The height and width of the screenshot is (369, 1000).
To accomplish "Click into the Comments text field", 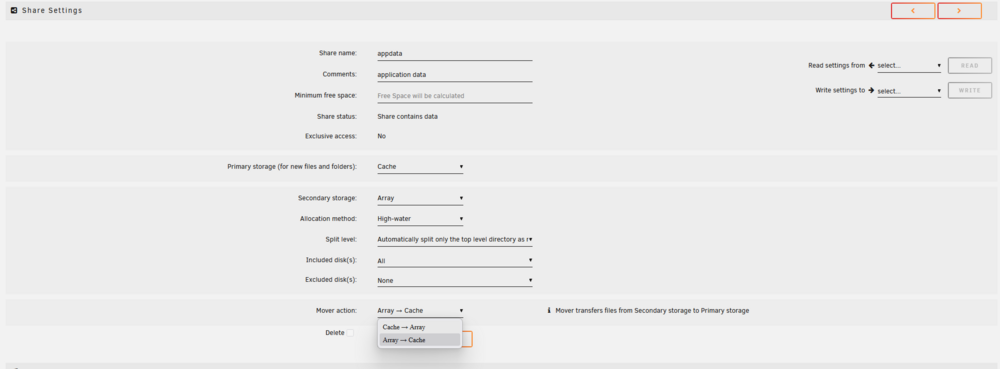I will click(454, 75).
